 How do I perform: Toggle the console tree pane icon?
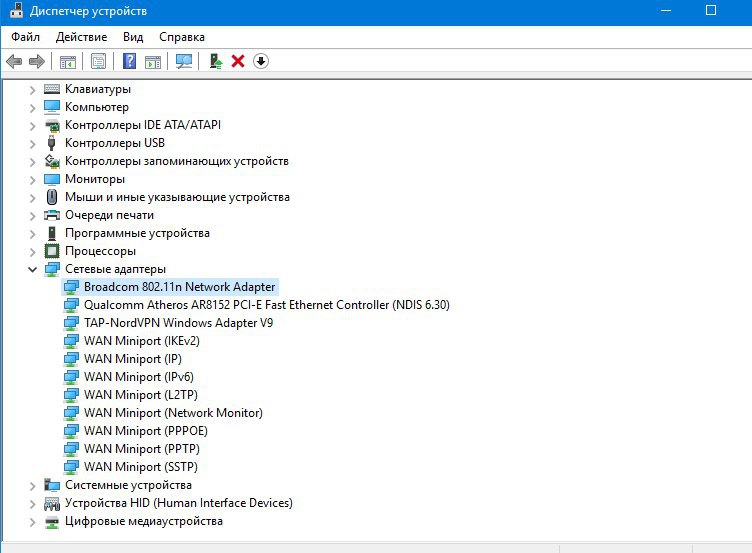68,61
